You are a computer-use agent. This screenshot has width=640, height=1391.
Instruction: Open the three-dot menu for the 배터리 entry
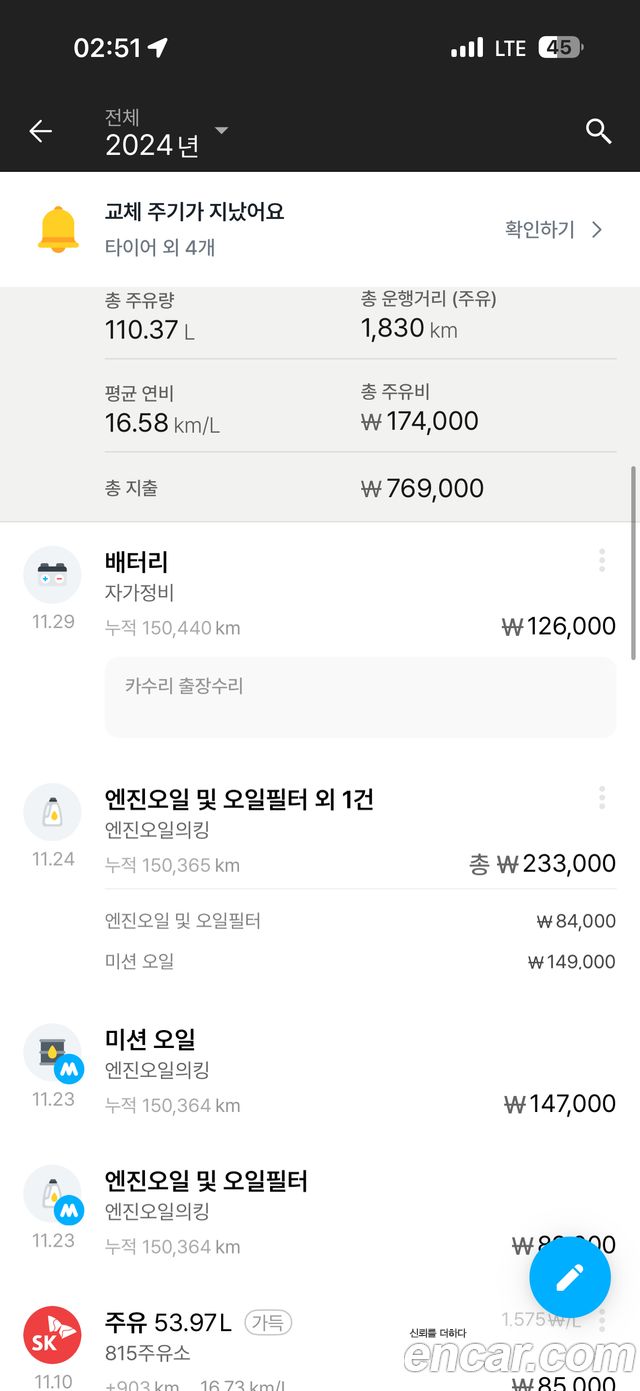tap(602, 560)
